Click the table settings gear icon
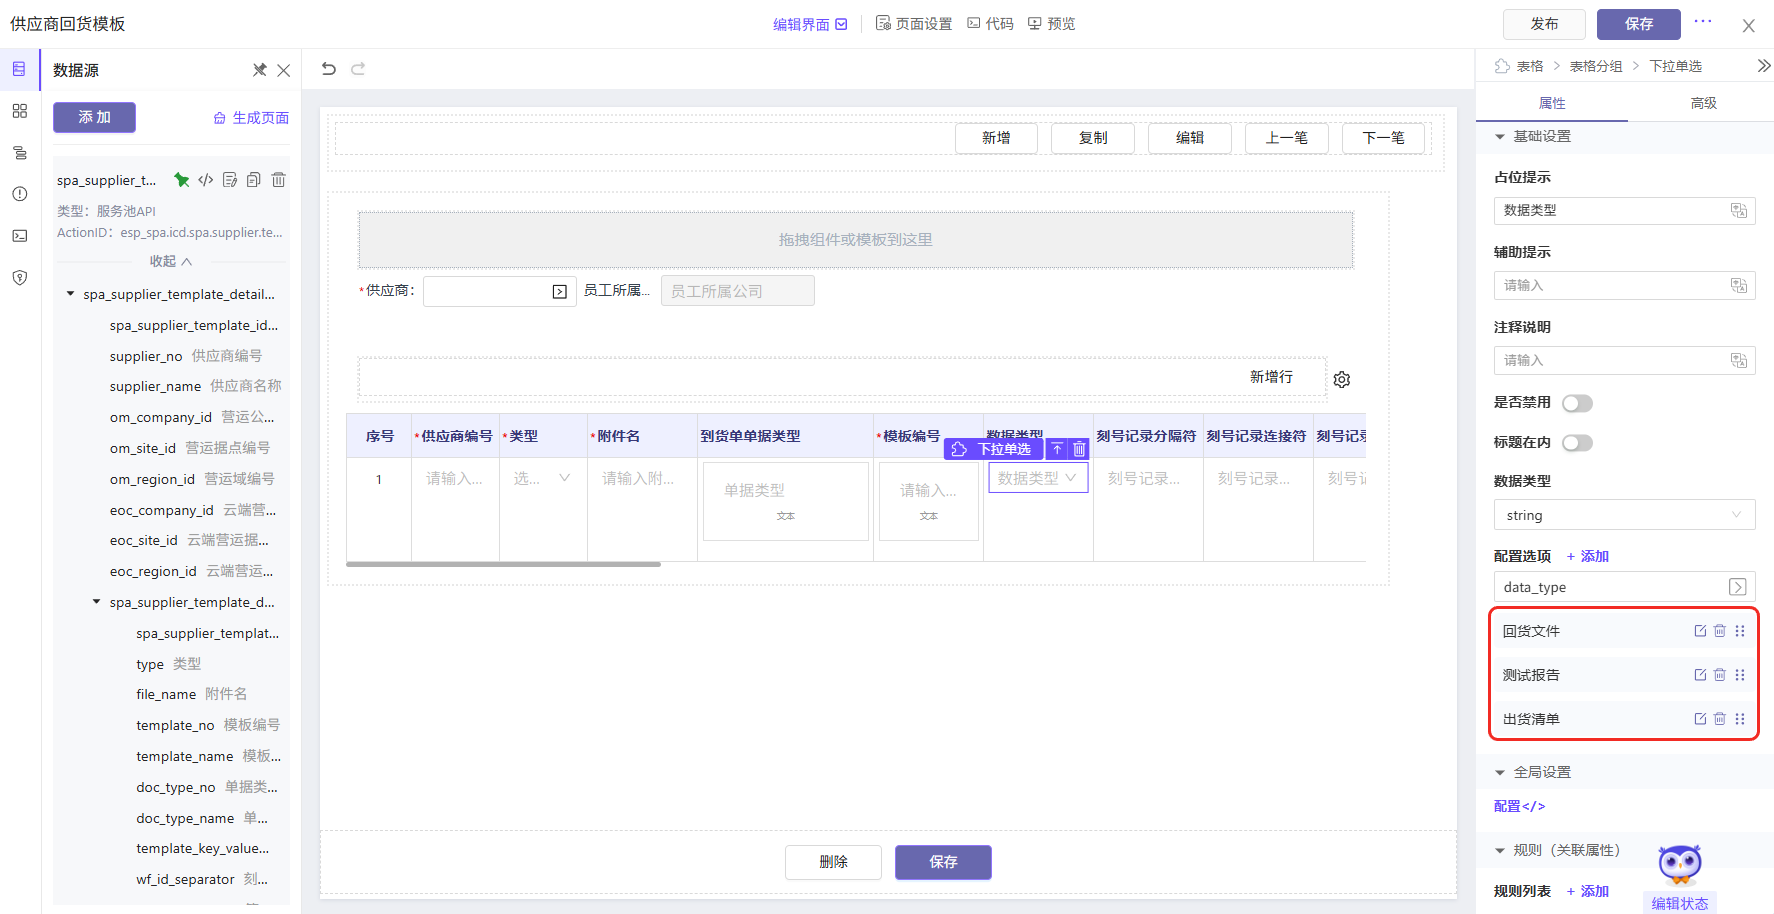 [1342, 380]
